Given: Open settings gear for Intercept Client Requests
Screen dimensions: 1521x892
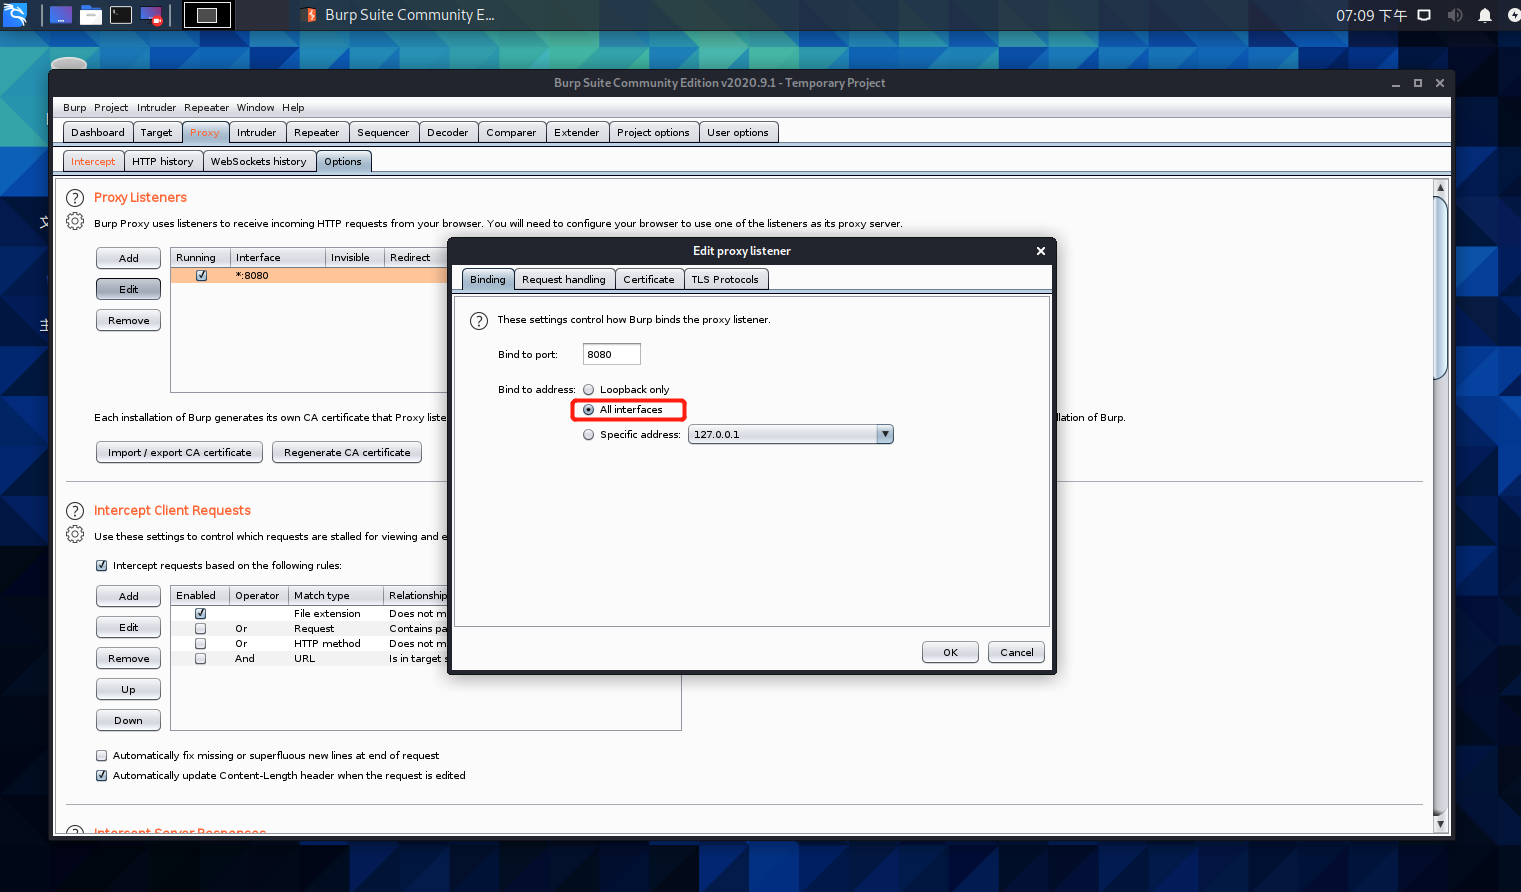Looking at the screenshot, I should [x=75, y=534].
